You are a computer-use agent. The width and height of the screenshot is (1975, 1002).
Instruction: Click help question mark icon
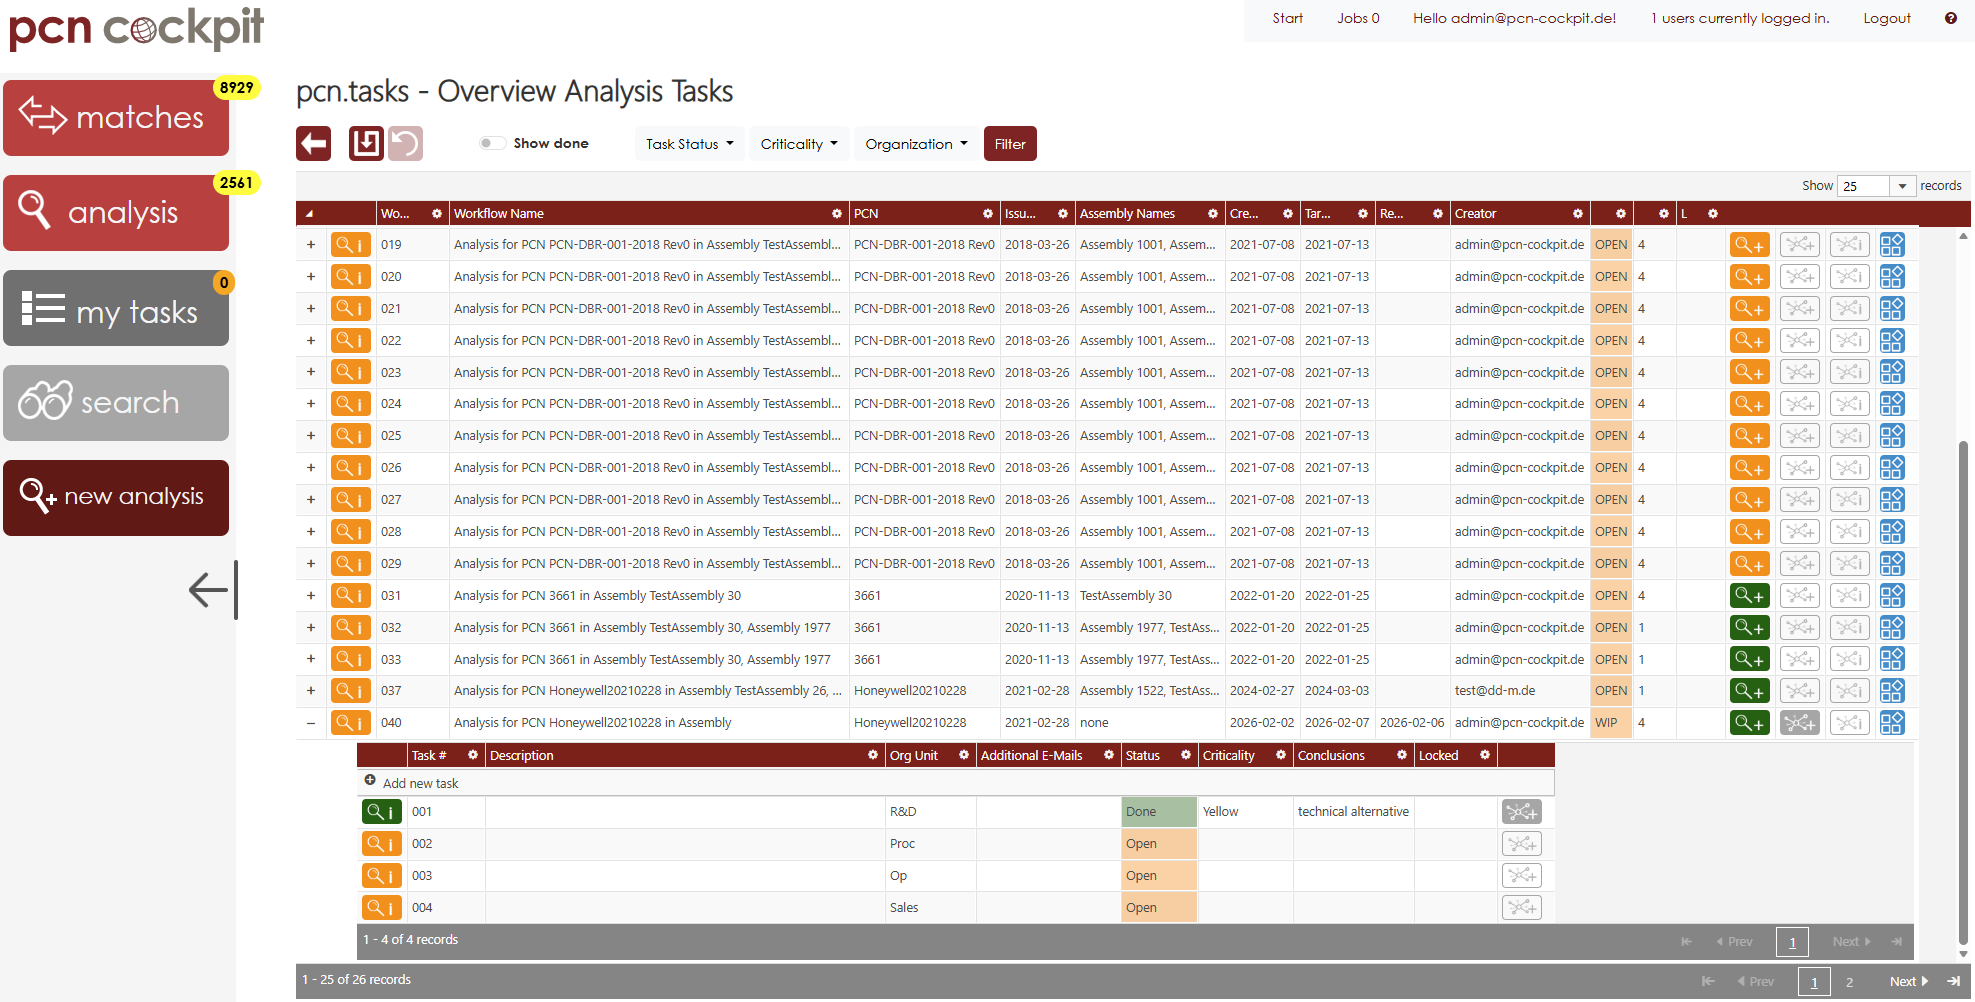click(1951, 18)
